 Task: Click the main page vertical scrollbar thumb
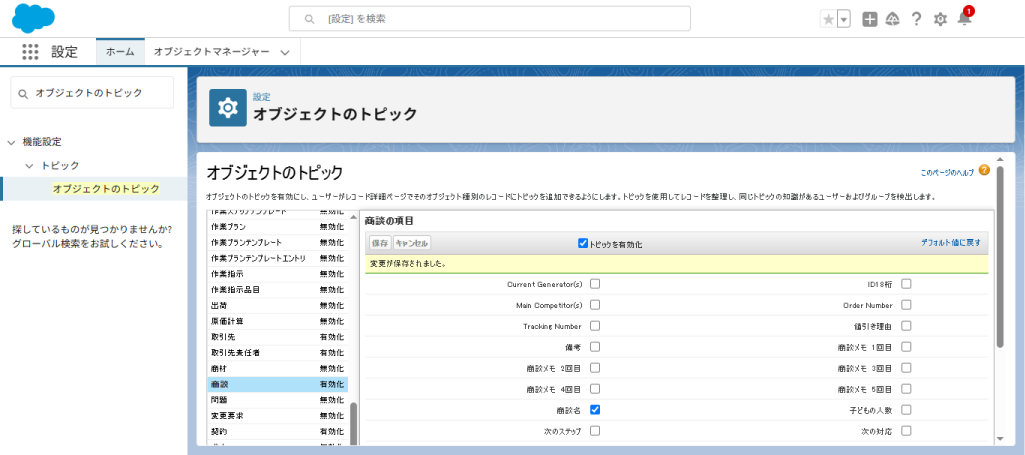click(x=1000, y=256)
